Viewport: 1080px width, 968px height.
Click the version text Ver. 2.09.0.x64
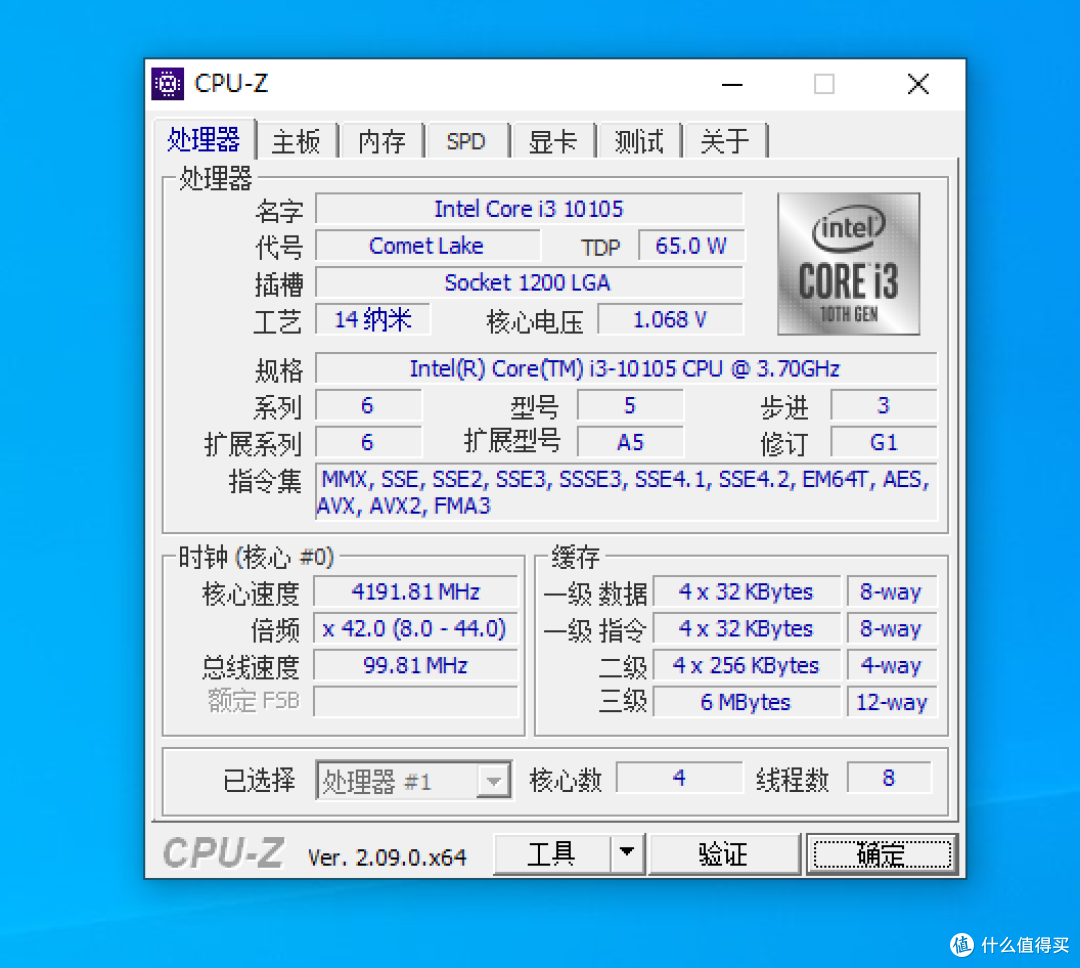(387, 857)
